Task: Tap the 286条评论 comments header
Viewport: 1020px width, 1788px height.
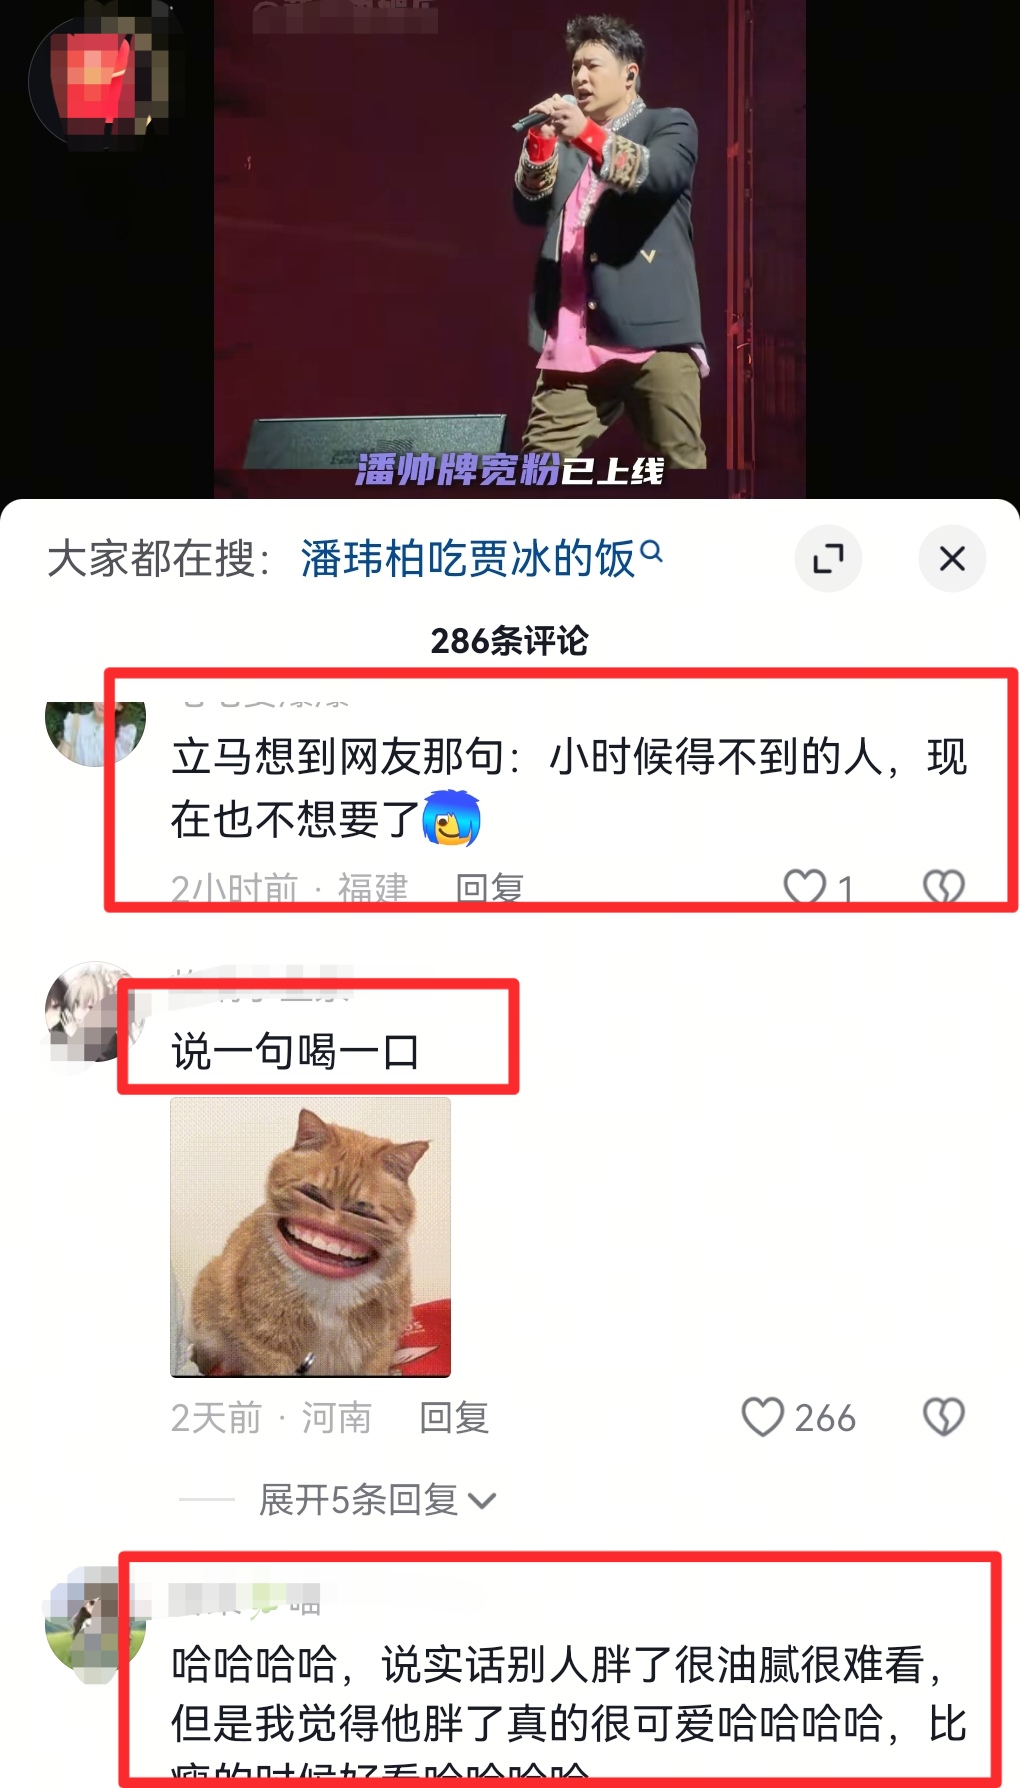Action: tap(509, 641)
